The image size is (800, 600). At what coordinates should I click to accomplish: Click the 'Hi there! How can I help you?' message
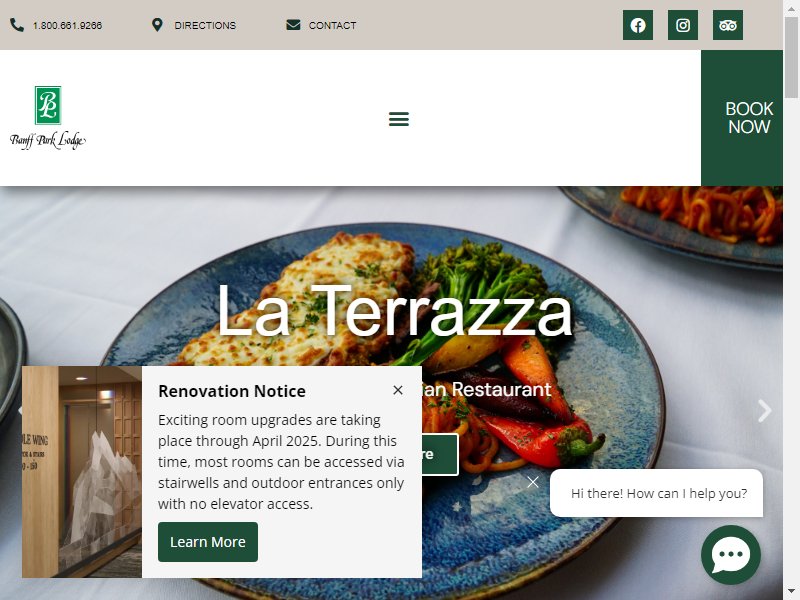[659, 493]
